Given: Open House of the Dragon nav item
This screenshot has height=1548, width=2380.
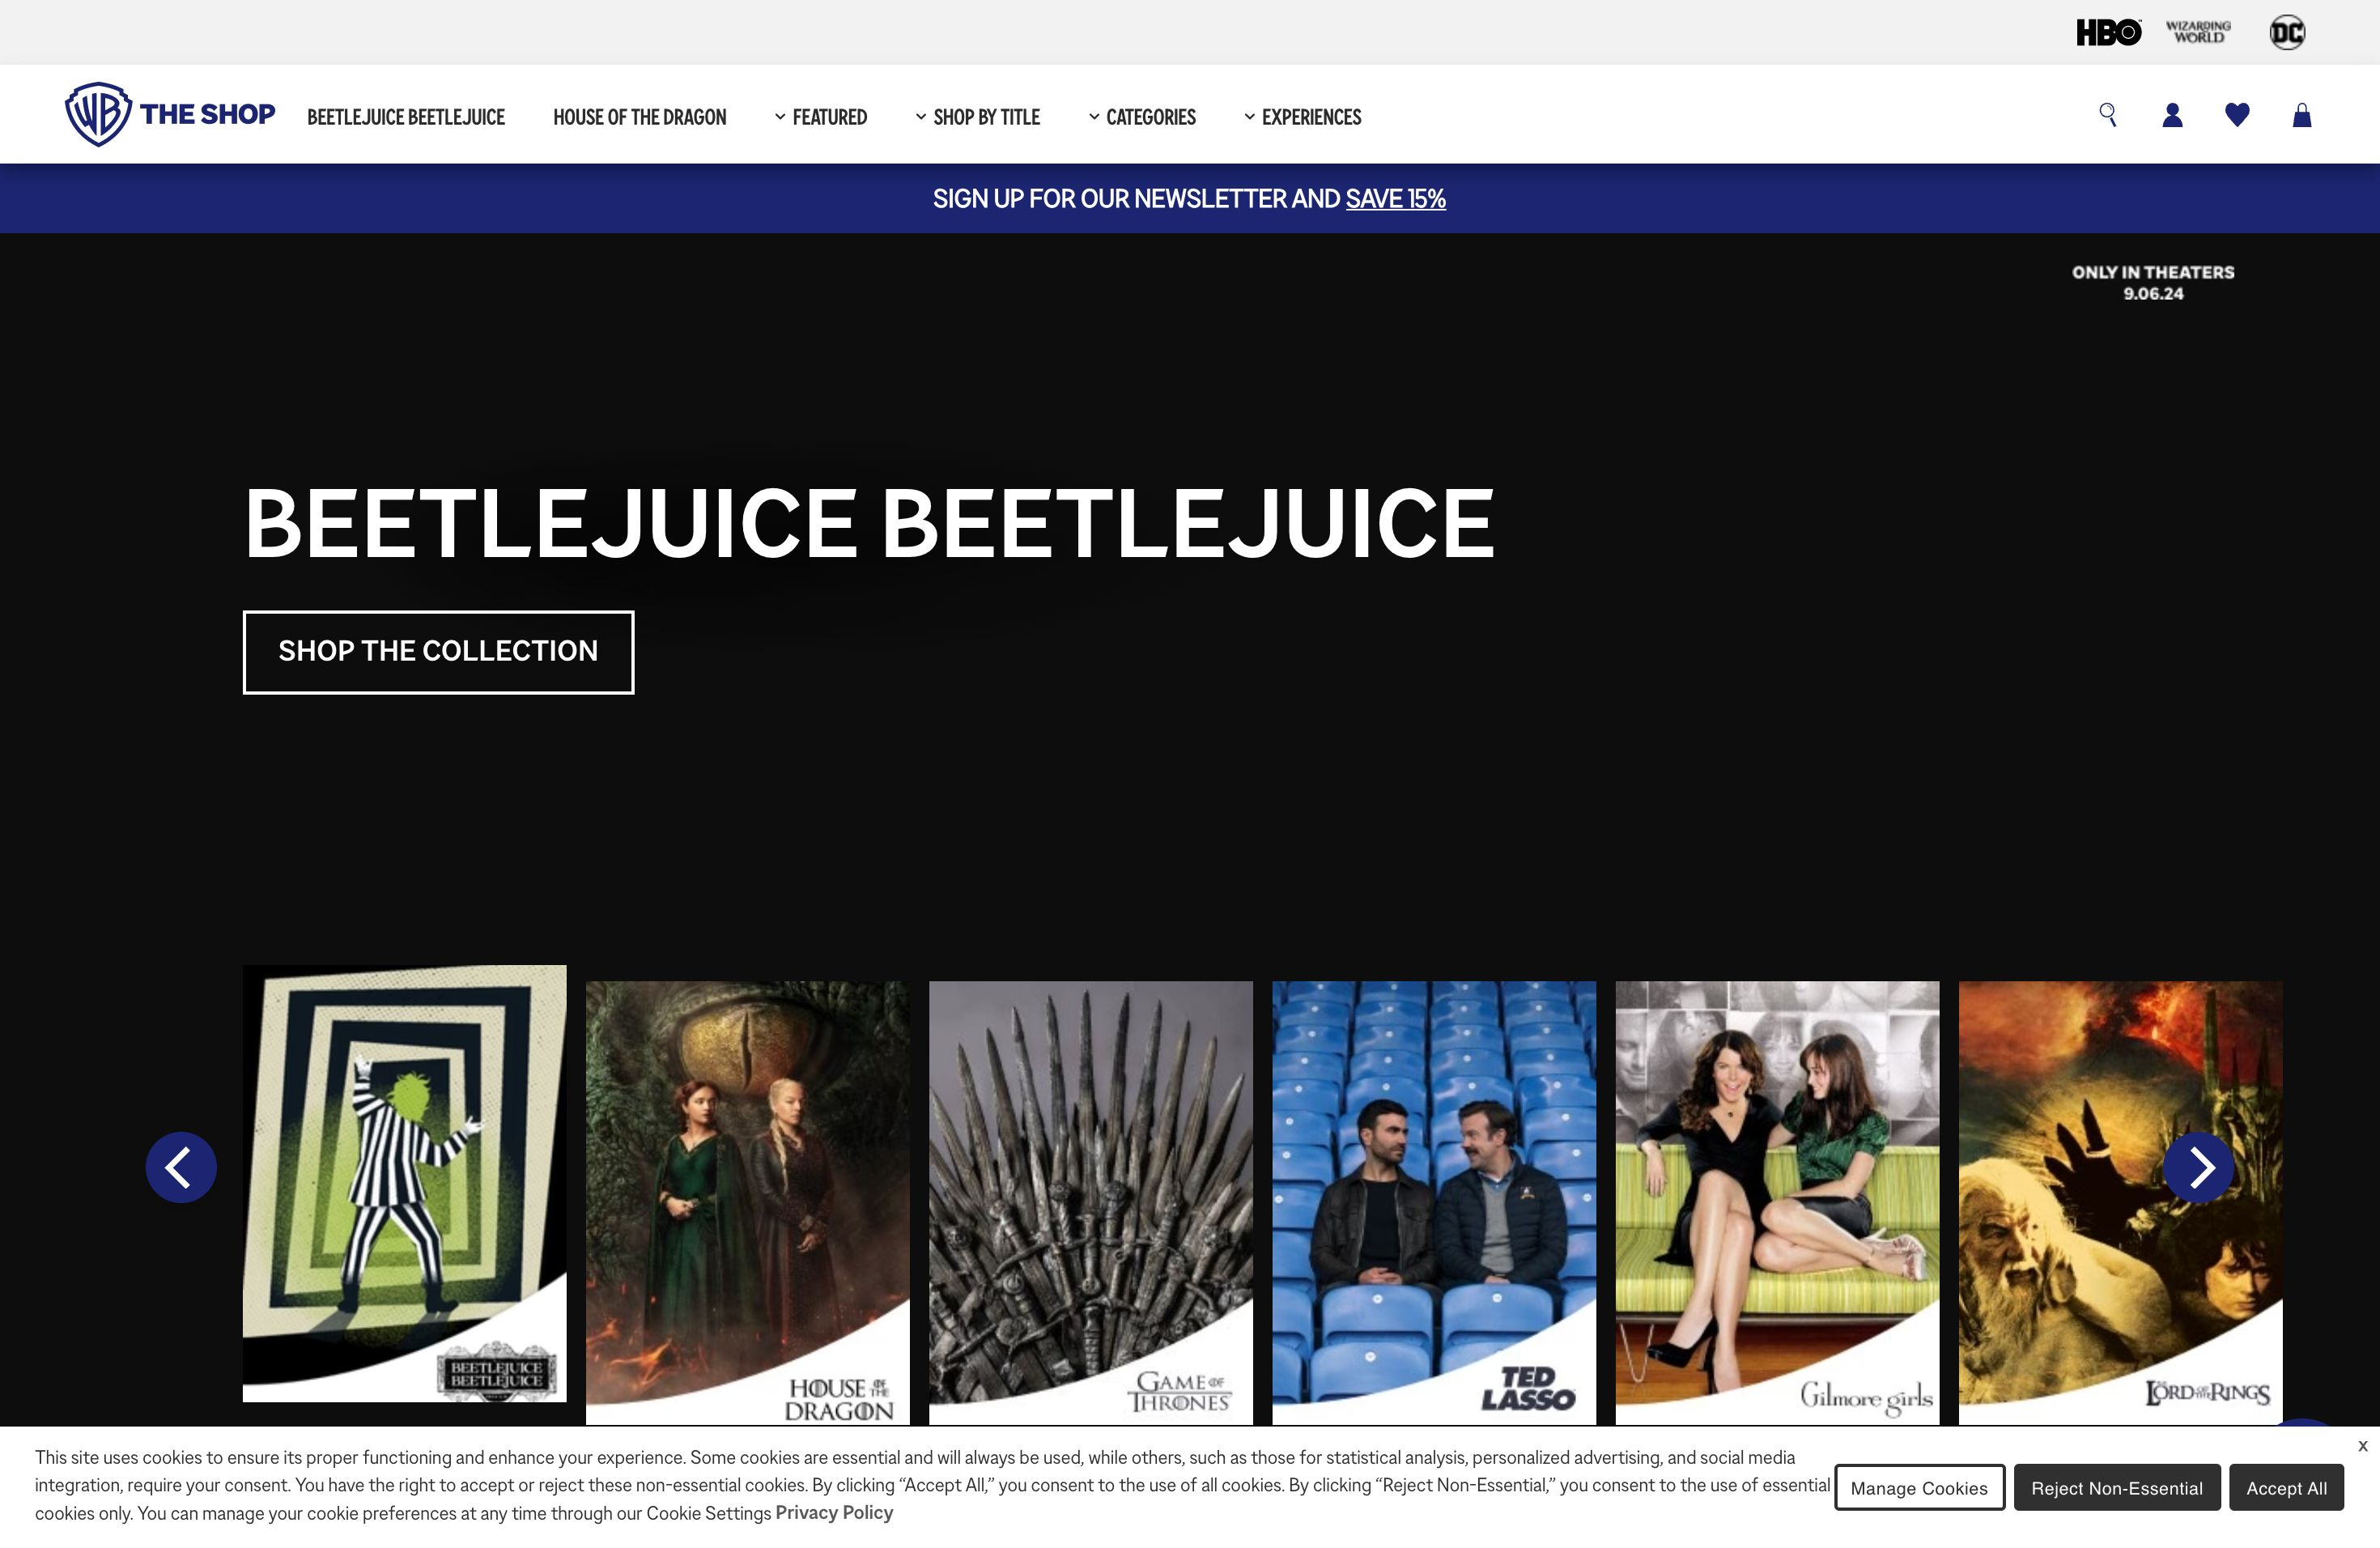Looking at the screenshot, I should point(640,117).
